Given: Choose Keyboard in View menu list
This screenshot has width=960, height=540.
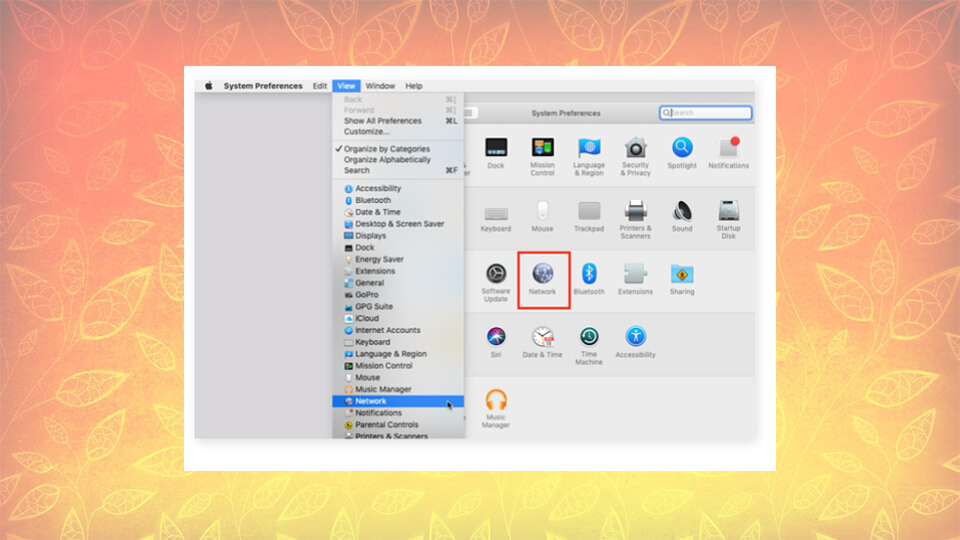Looking at the screenshot, I should click(x=398, y=342).
